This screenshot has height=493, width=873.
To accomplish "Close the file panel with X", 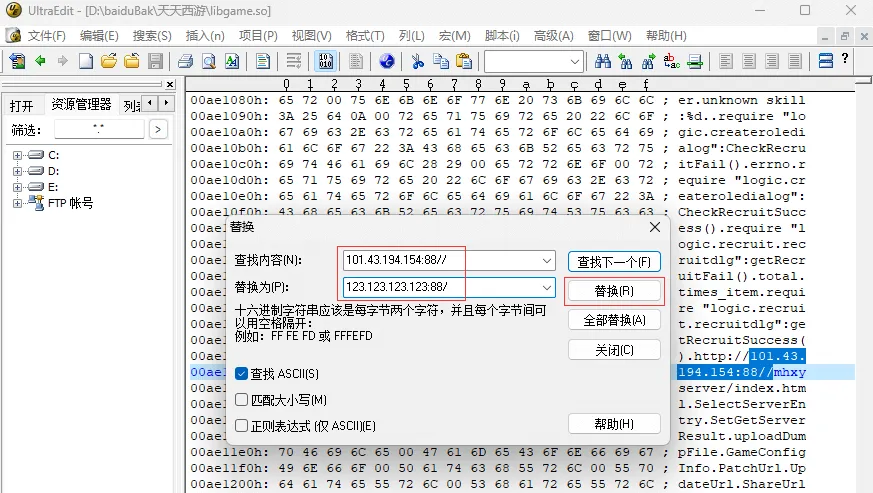I will point(170,85).
